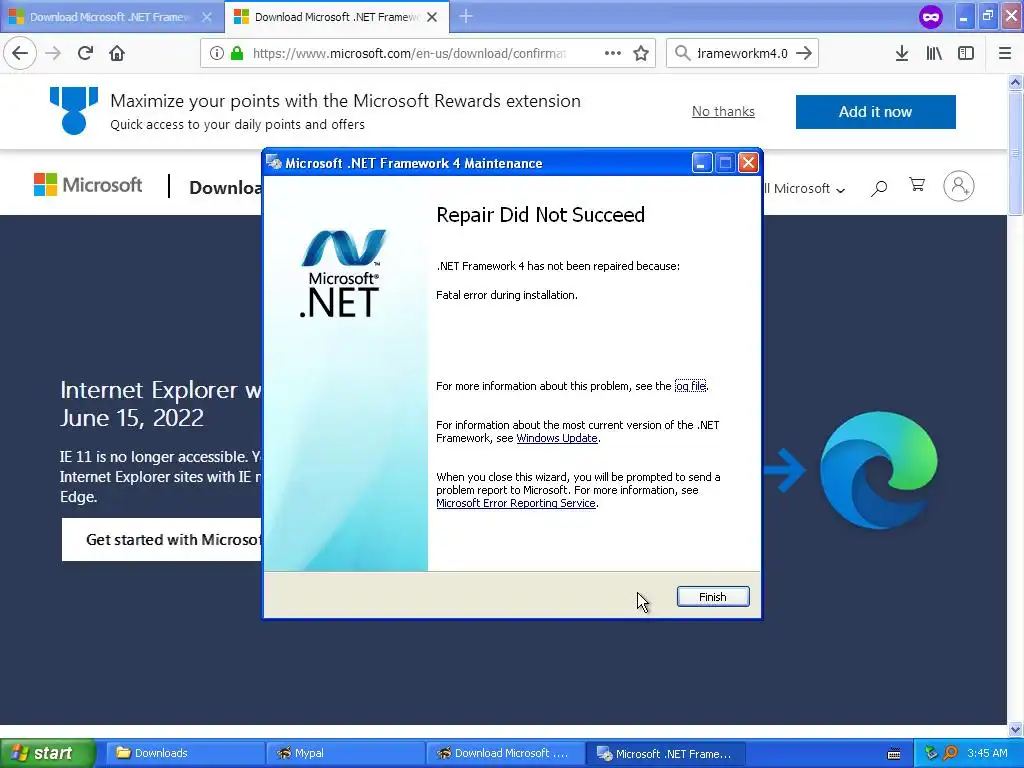This screenshot has height=768, width=1024.
Task: Switch to Mypal taskbar item
Action: (x=345, y=753)
